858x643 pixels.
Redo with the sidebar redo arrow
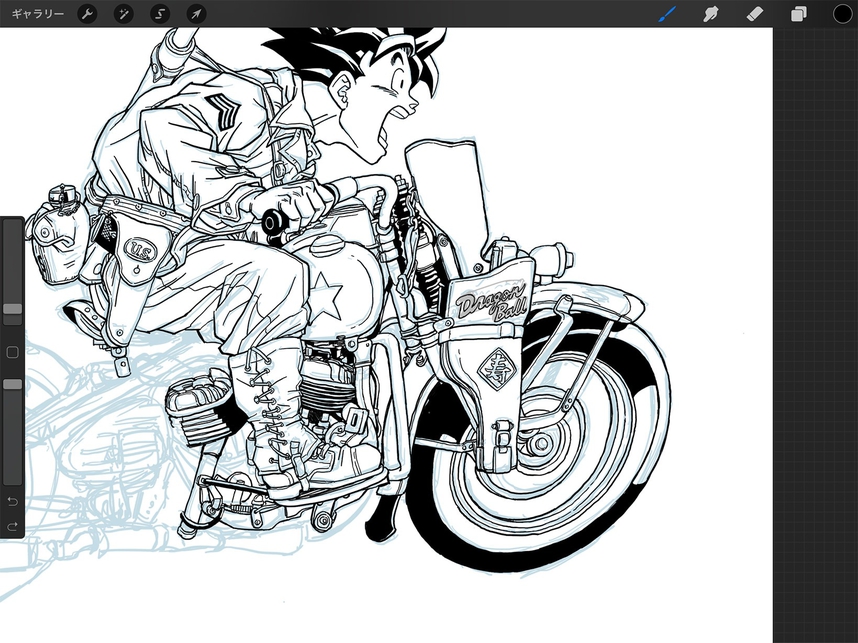coord(12,526)
